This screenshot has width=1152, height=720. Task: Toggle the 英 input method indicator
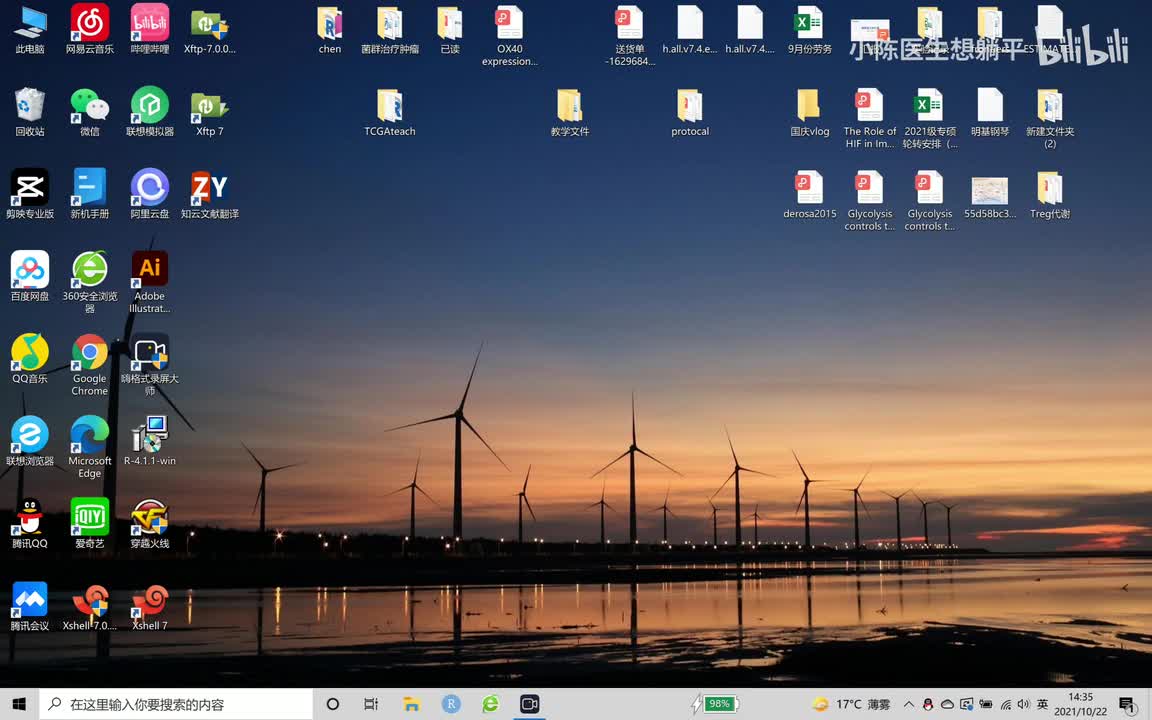tap(1042, 704)
